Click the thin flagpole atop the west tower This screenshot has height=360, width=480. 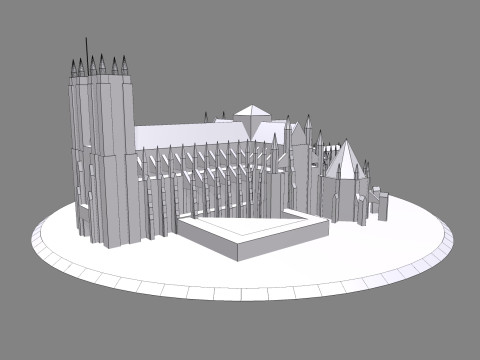point(87,56)
